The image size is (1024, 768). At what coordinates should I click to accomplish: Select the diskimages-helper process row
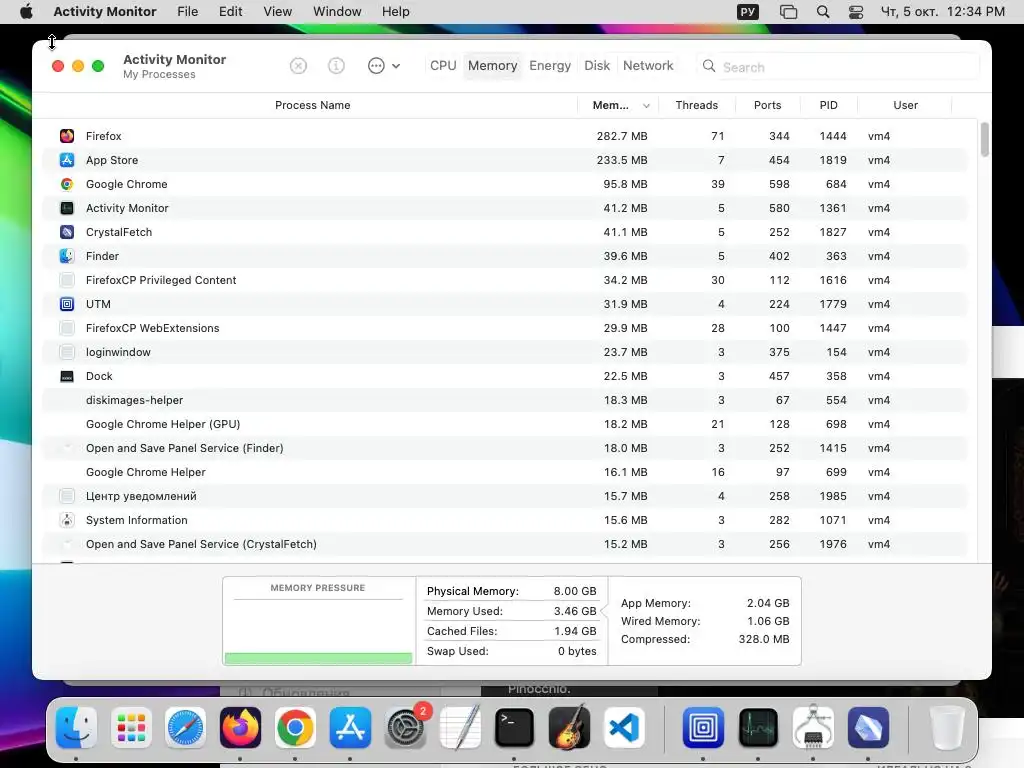(x=505, y=400)
